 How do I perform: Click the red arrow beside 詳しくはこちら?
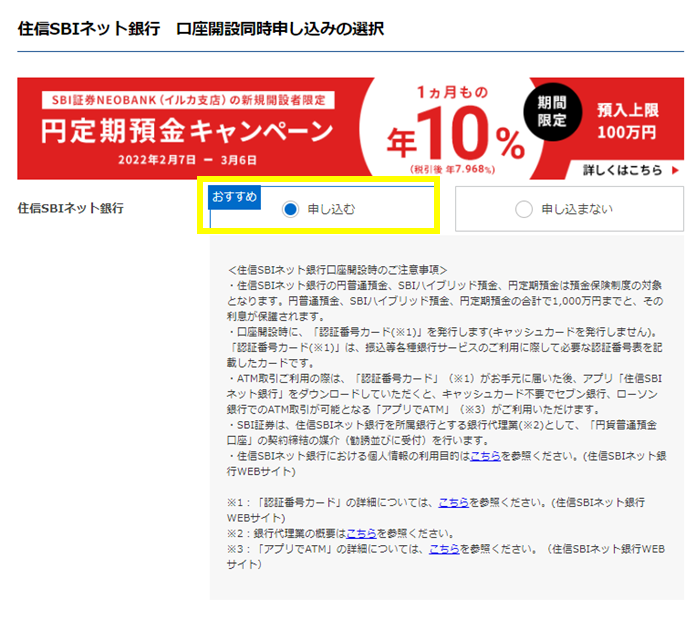tap(675, 170)
